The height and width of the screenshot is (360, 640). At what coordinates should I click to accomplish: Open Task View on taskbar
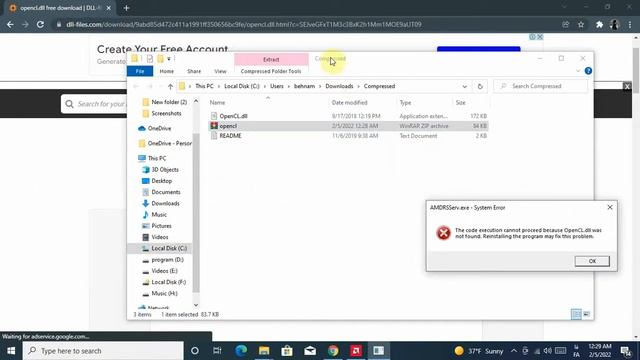217,351
